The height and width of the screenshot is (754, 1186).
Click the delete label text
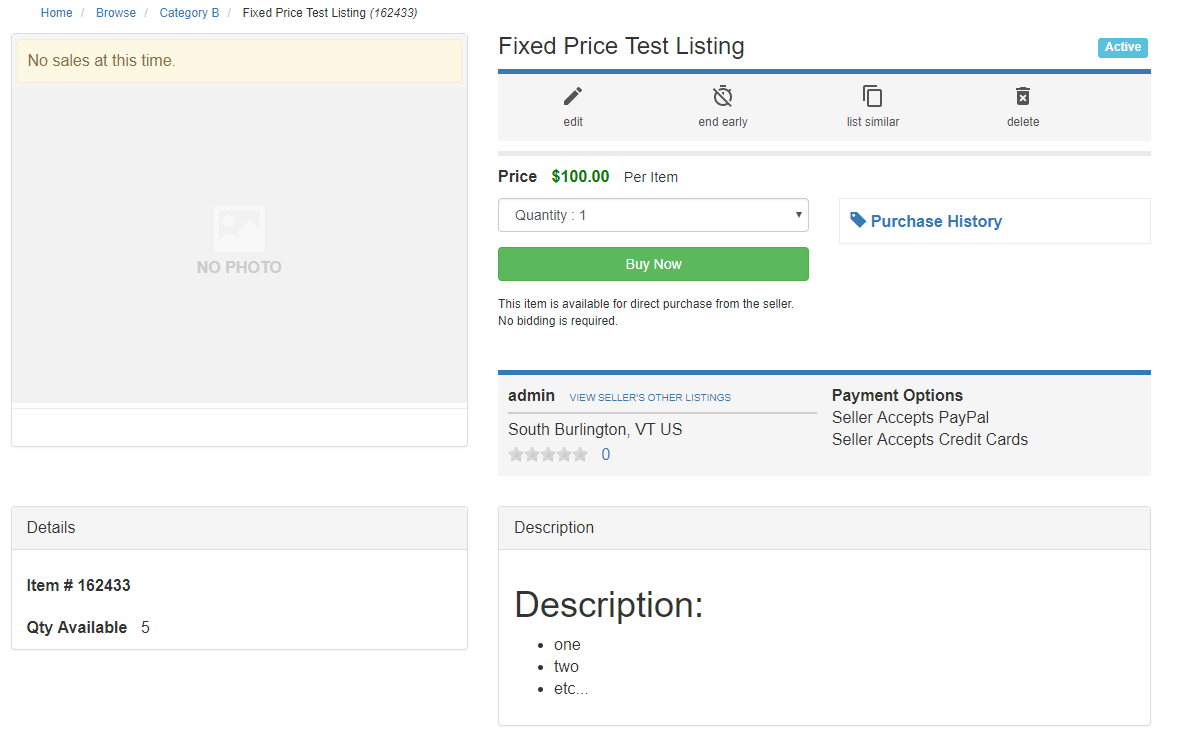point(1023,122)
